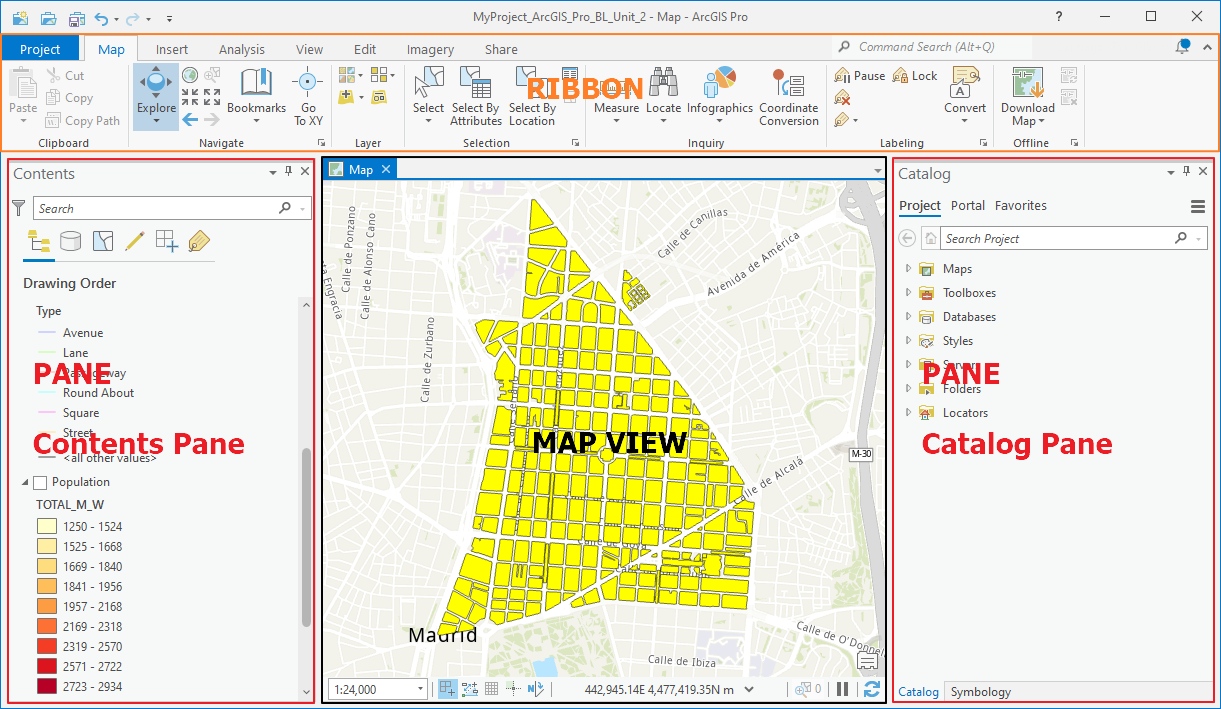Click the Download Map icon
The width and height of the screenshot is (1221, 709).
click(1028, 82)
